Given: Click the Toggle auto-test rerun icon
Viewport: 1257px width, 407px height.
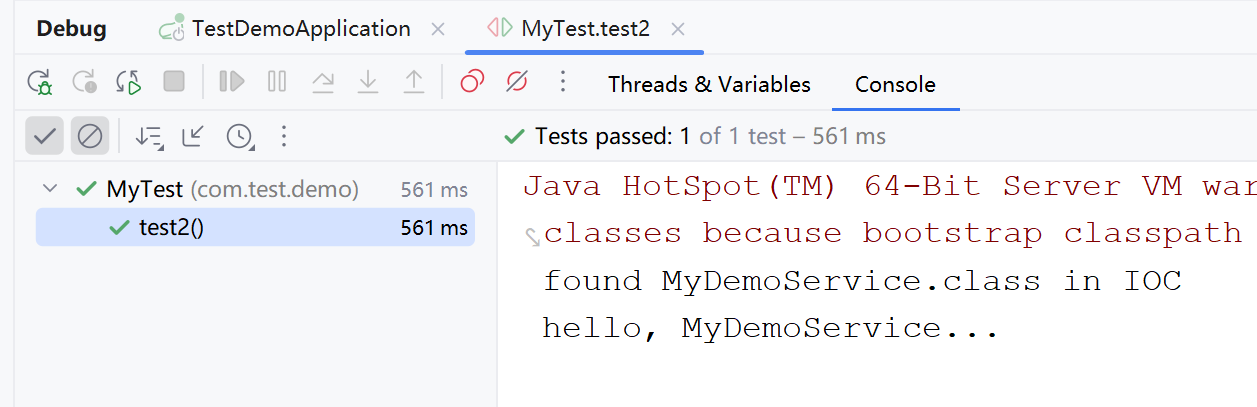Looking at the screenshot, I should click(129, 82).
